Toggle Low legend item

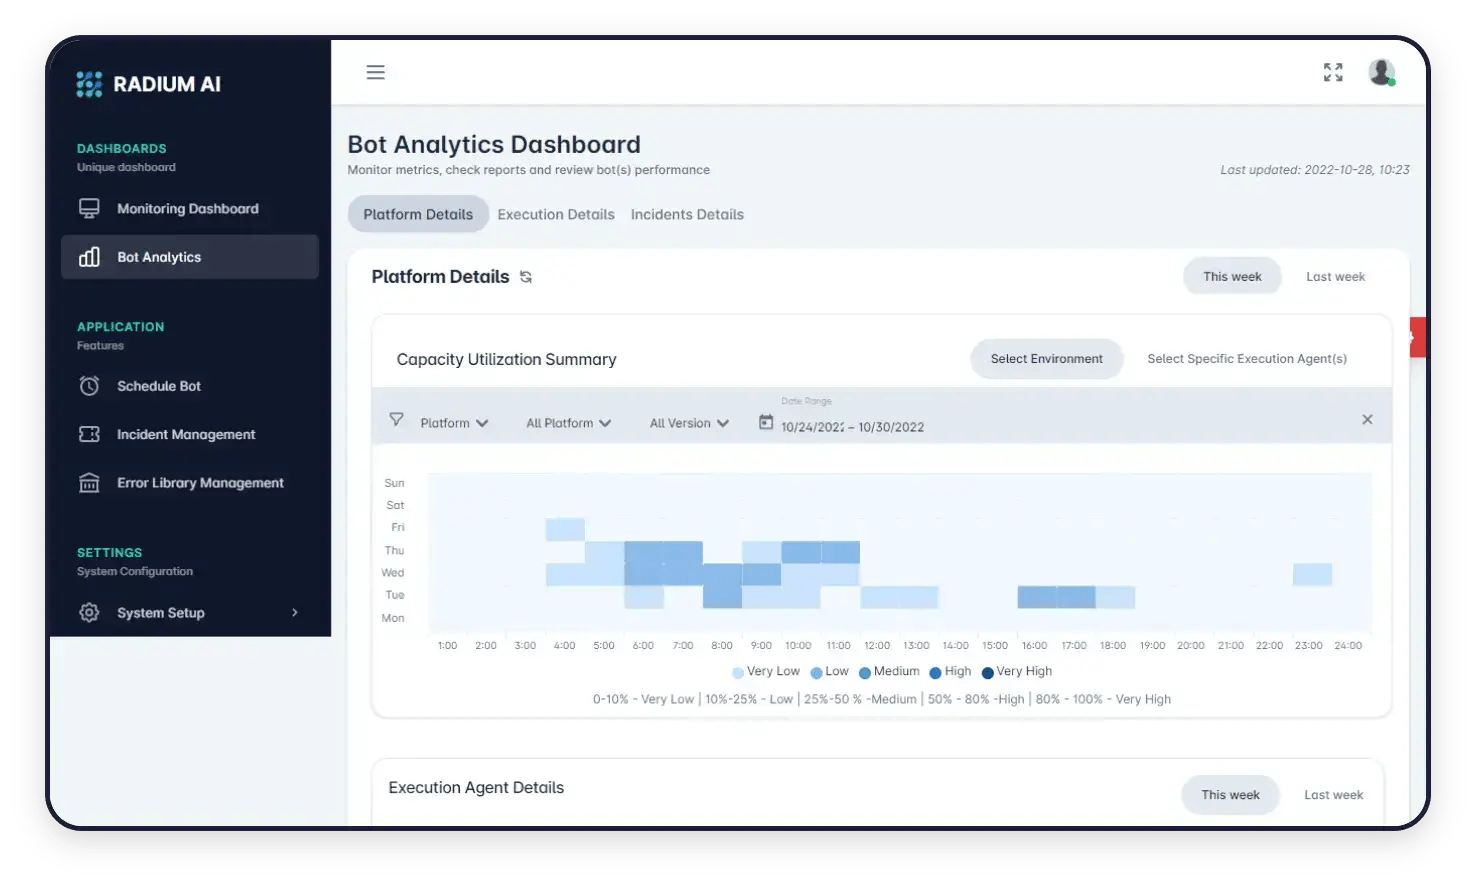(x=830, y=672)
